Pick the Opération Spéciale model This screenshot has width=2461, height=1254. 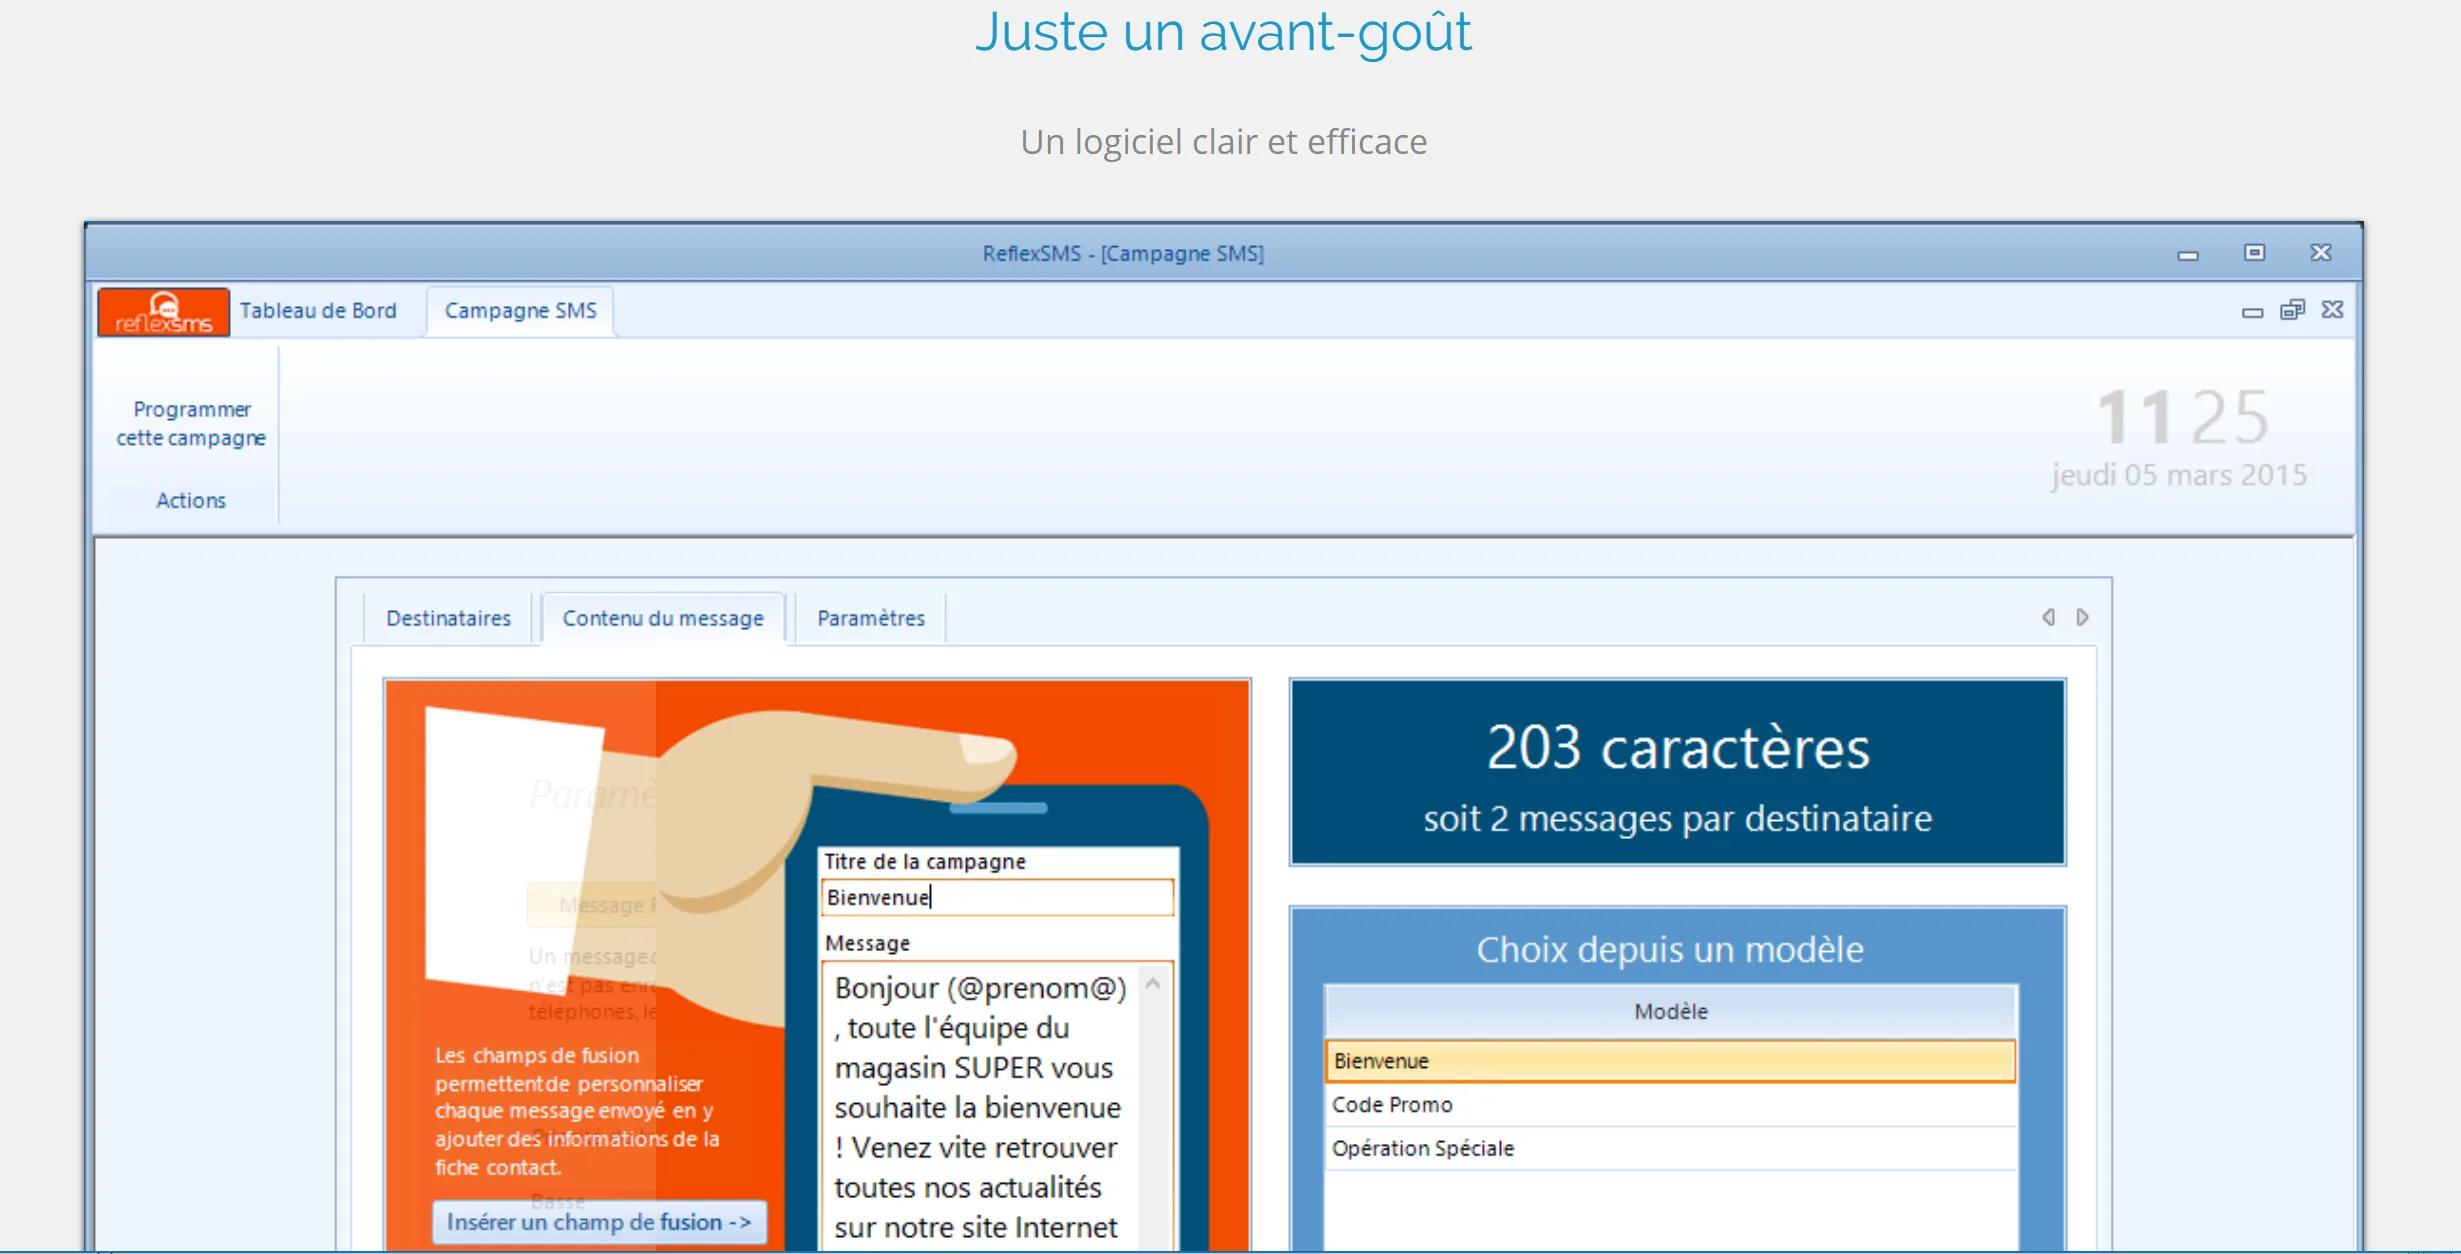tap(1670, 1149)
